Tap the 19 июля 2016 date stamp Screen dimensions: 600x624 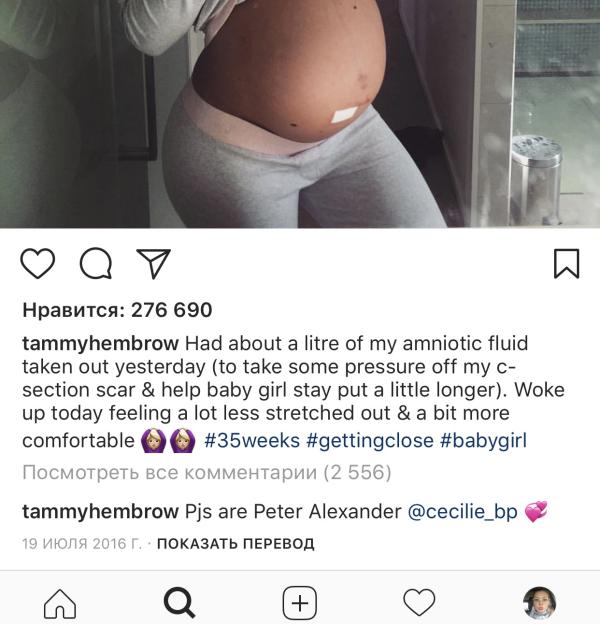point(82,544)
